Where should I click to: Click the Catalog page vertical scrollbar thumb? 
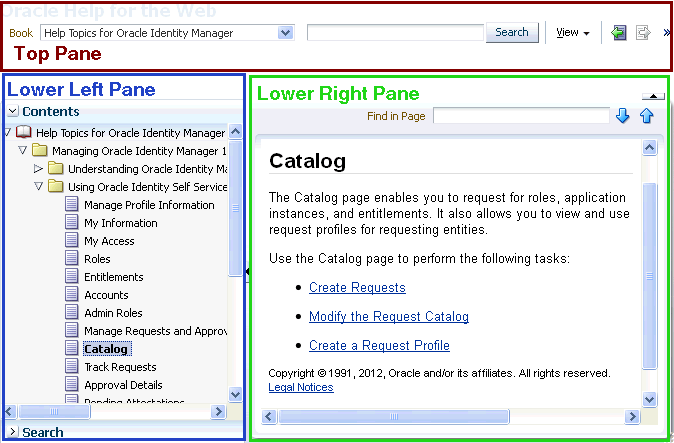pyautogui.click(x=649, y=276)
